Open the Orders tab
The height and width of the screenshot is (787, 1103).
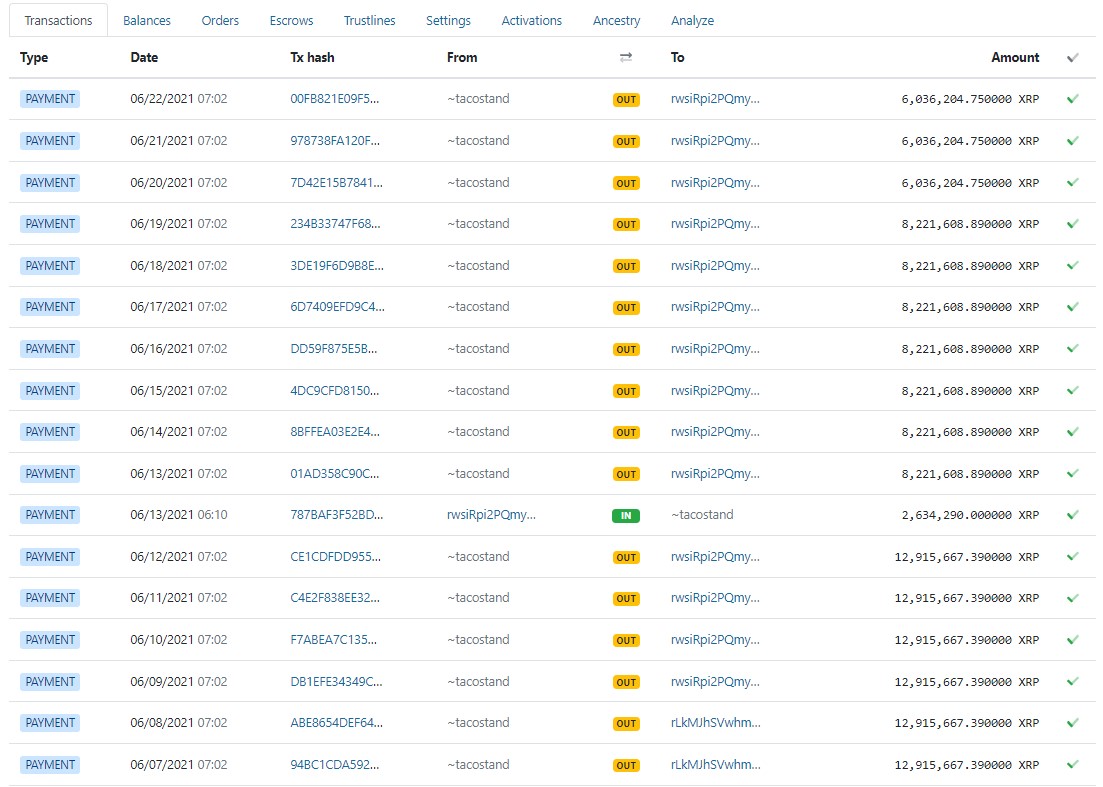click(x=220, y=20)
